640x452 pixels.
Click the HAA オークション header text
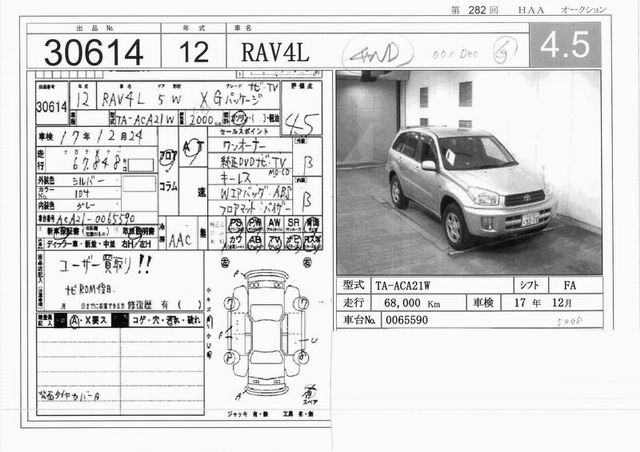562,10
